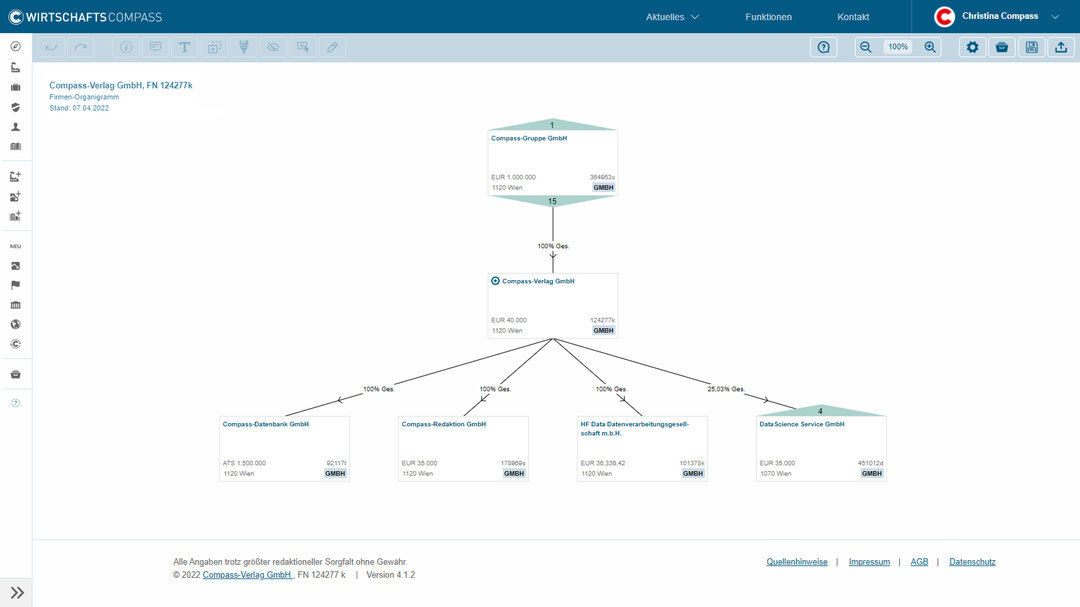1080x607 pixels.
Task: Open the AGB footer link
Action: [919, 562]
